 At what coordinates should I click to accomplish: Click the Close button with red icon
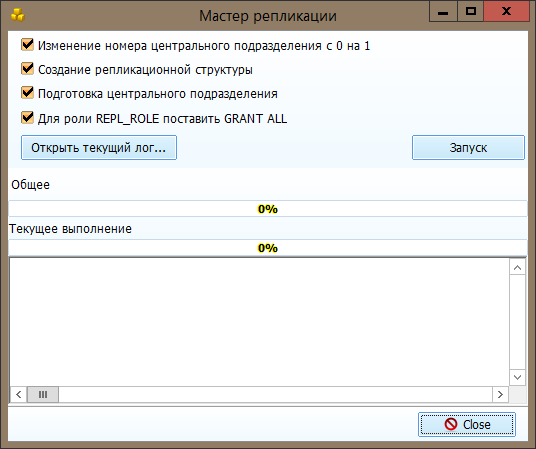tap(467, 424)
